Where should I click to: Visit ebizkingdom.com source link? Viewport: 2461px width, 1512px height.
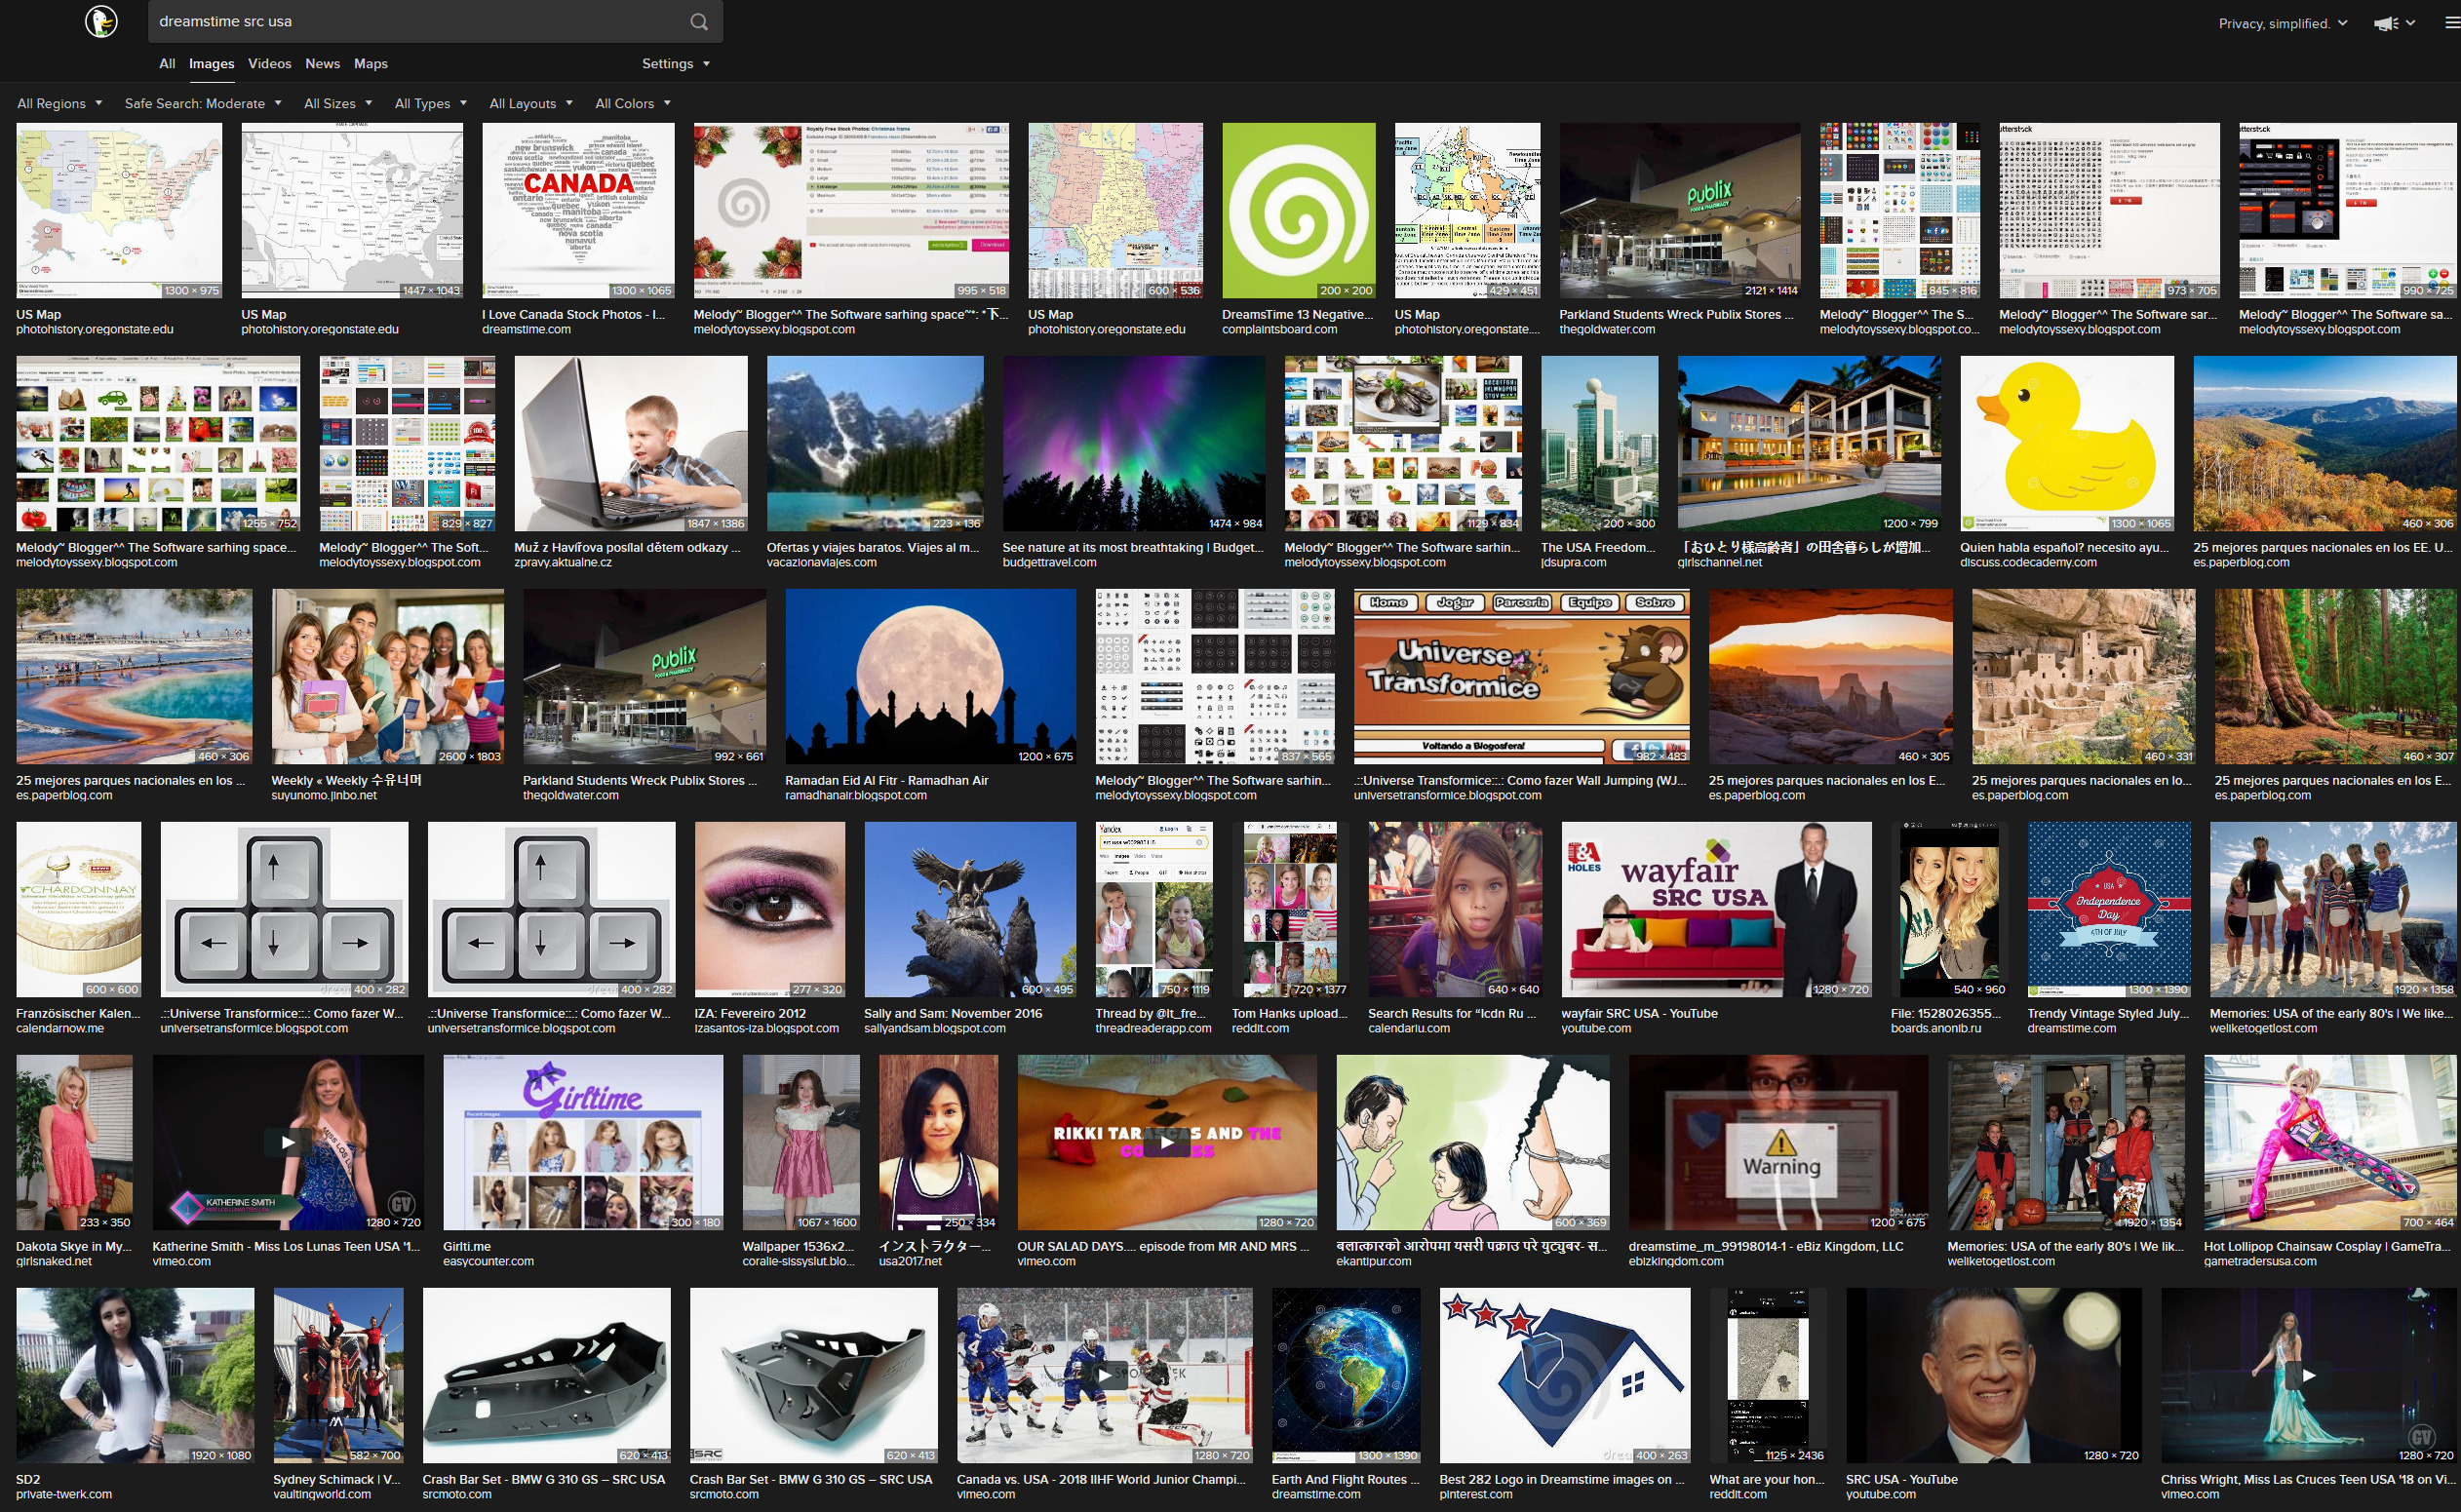point(1676,1261)
